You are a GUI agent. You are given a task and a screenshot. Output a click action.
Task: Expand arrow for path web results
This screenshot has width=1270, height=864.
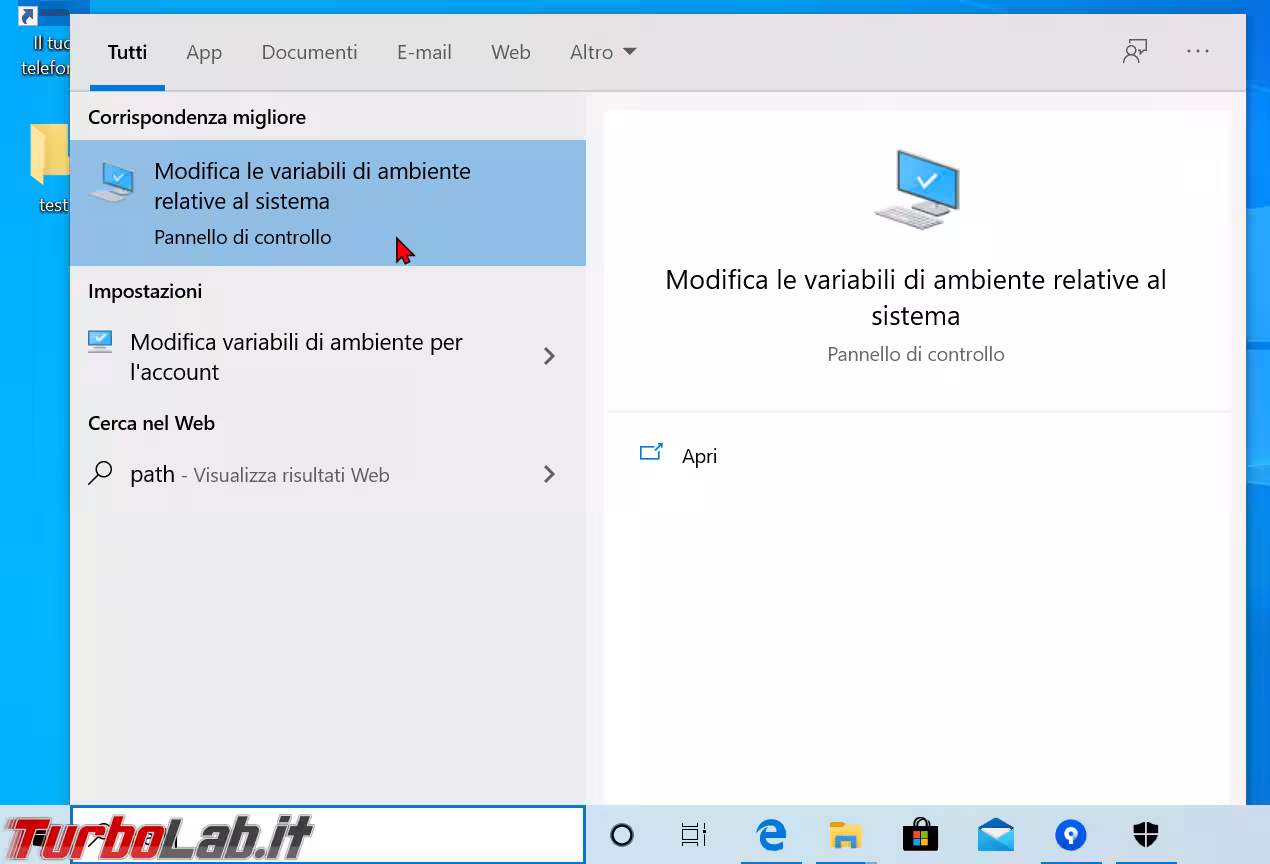coord(549,474)
